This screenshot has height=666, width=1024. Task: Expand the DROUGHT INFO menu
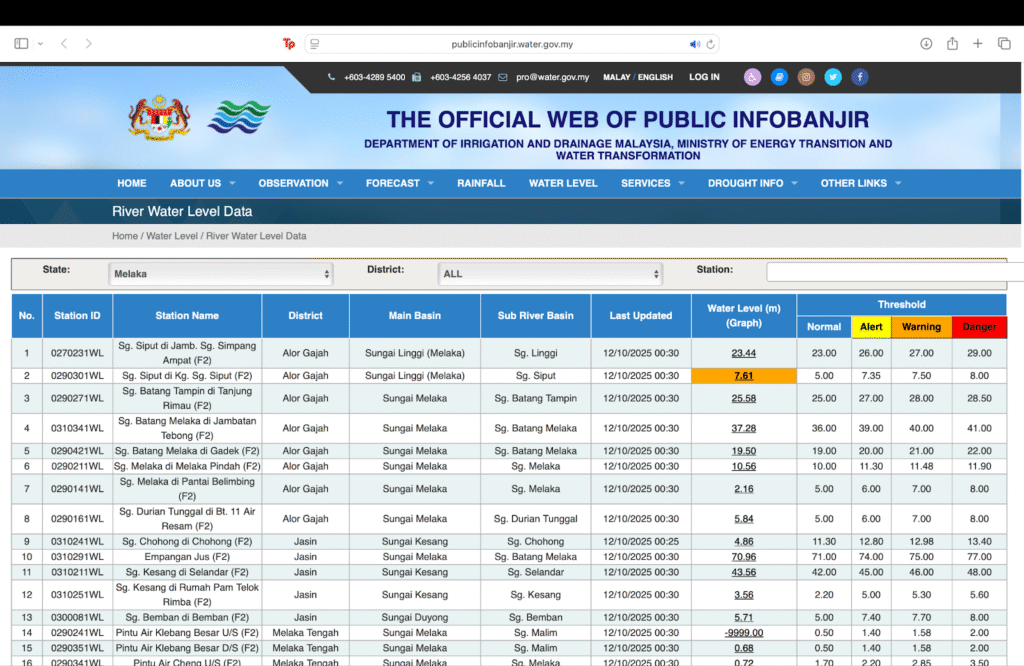click(x=753, y=183)
